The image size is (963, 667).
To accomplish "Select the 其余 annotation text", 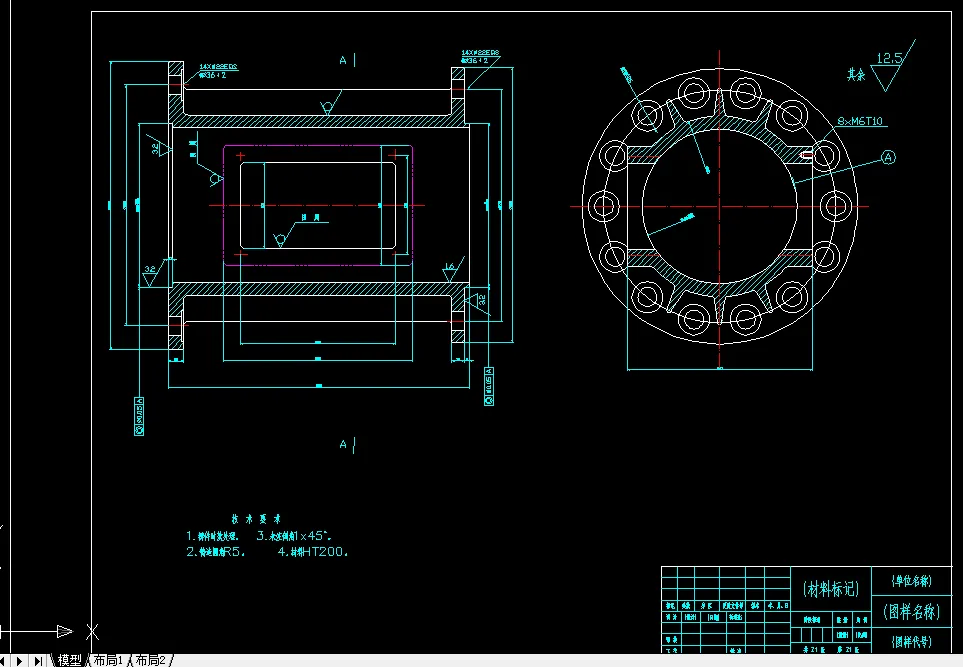I will pos(856,74).
